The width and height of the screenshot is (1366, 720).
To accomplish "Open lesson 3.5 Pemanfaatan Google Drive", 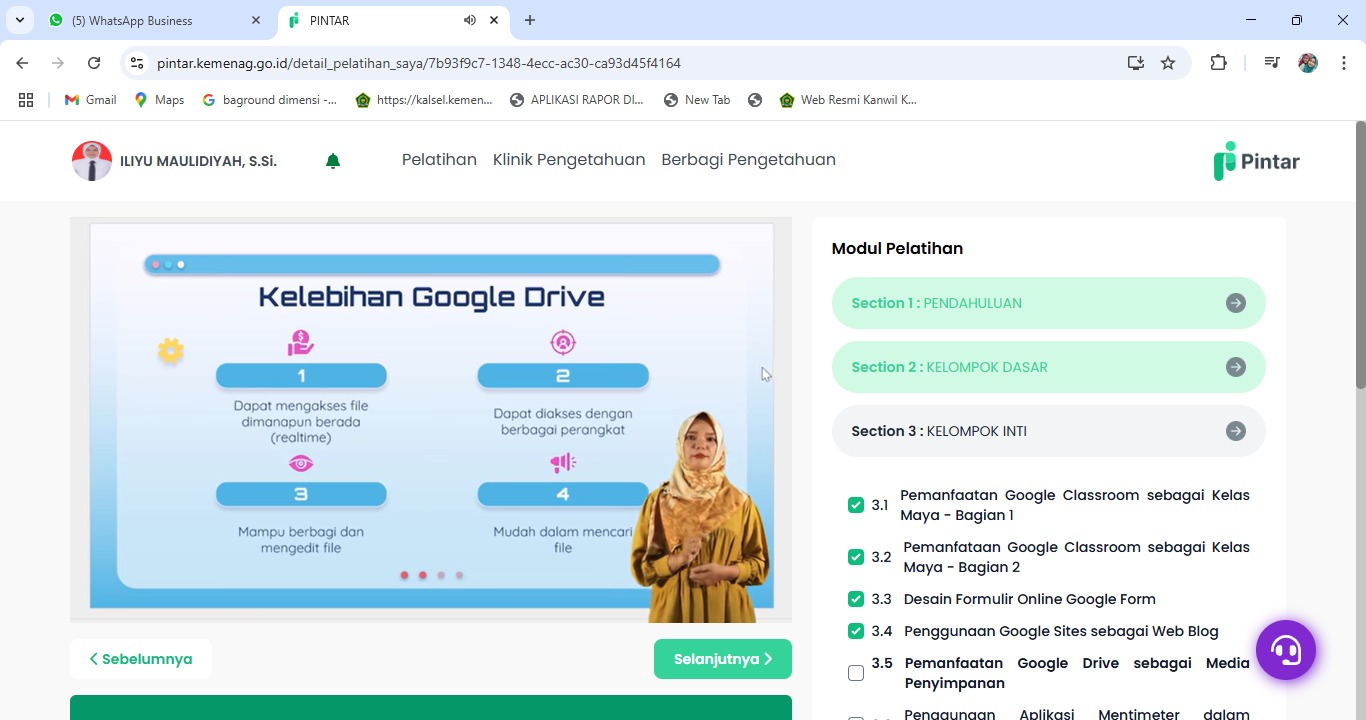I will (1077, 673).
